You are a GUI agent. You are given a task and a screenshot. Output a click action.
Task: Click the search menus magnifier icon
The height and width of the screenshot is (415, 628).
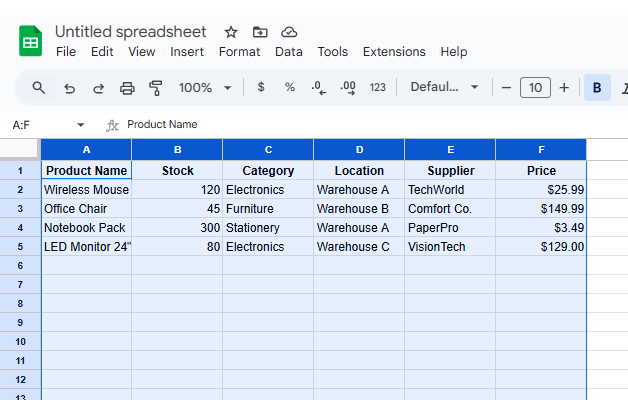[x=39, y=88]
